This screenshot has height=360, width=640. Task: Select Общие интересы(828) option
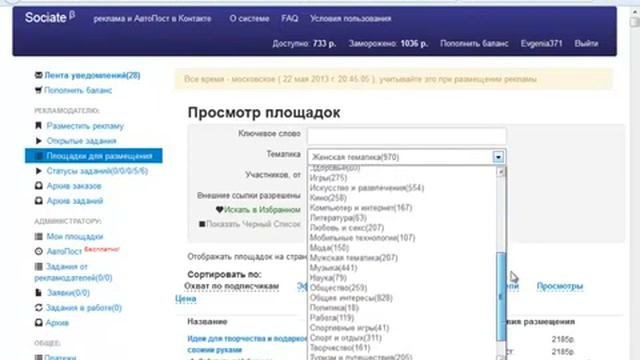coord(351,298)
